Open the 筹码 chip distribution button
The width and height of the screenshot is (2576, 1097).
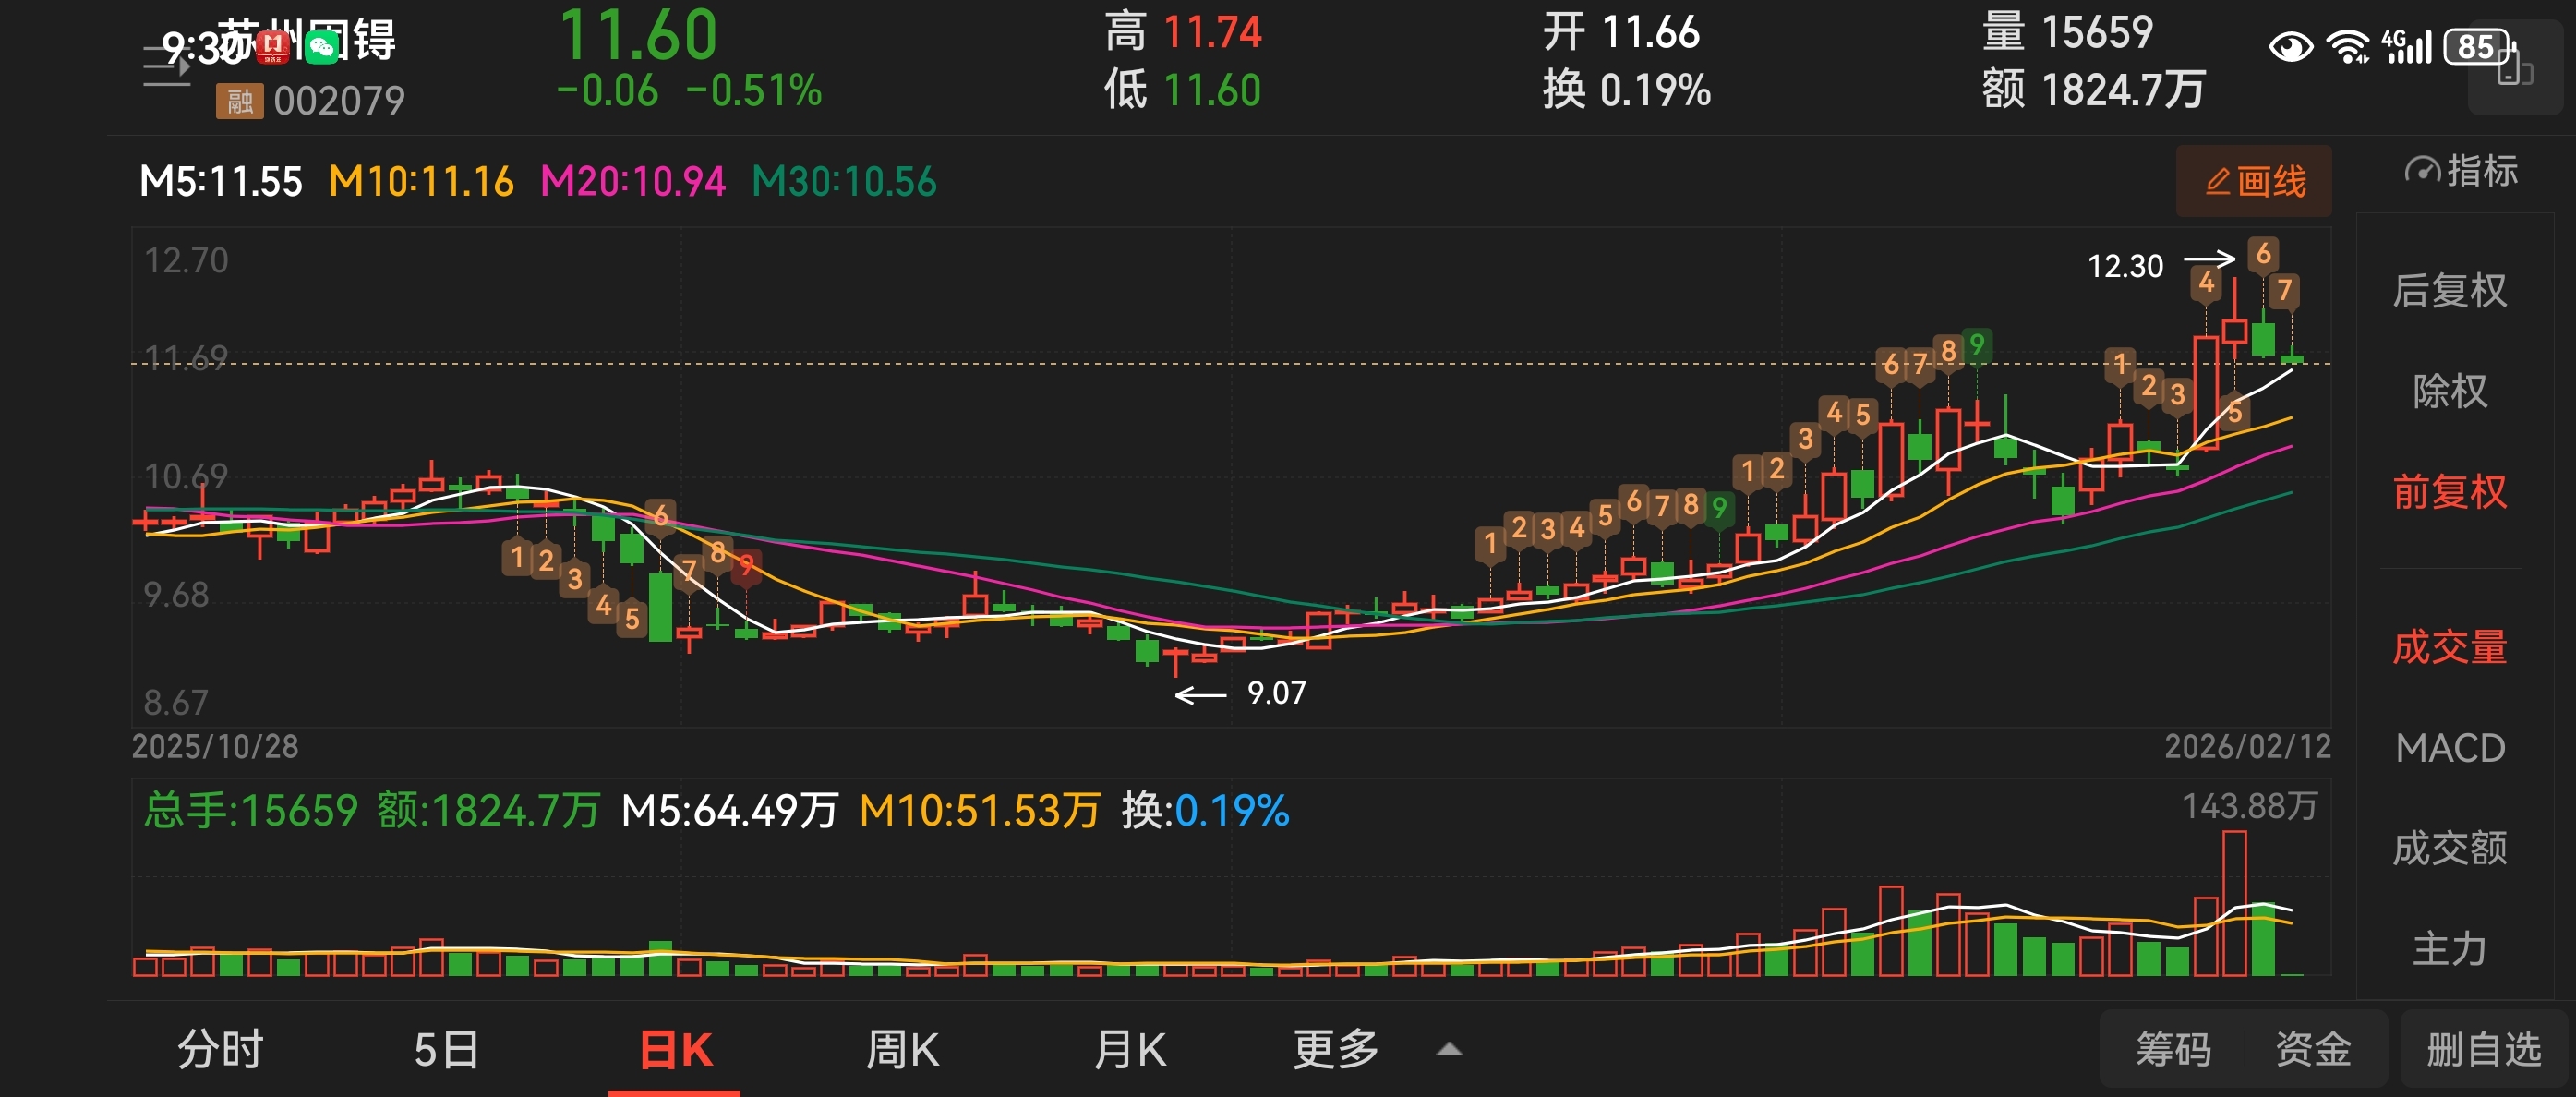(2173, 1050)
